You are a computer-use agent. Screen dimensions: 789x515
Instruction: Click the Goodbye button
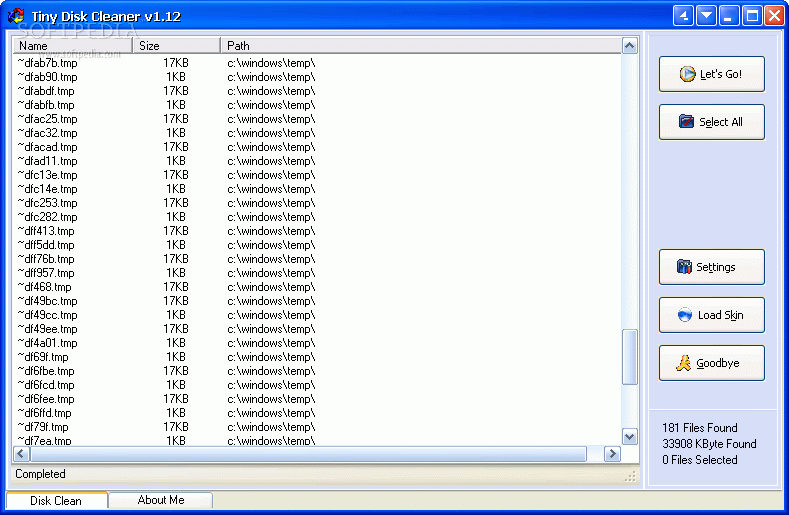coord(712,363)
